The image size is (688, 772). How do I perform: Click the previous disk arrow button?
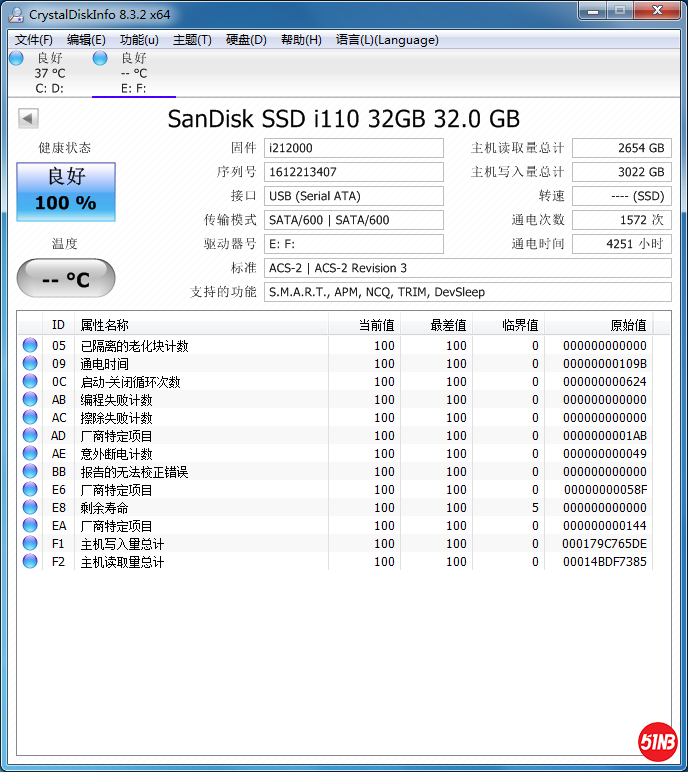[x=28, y=119]
